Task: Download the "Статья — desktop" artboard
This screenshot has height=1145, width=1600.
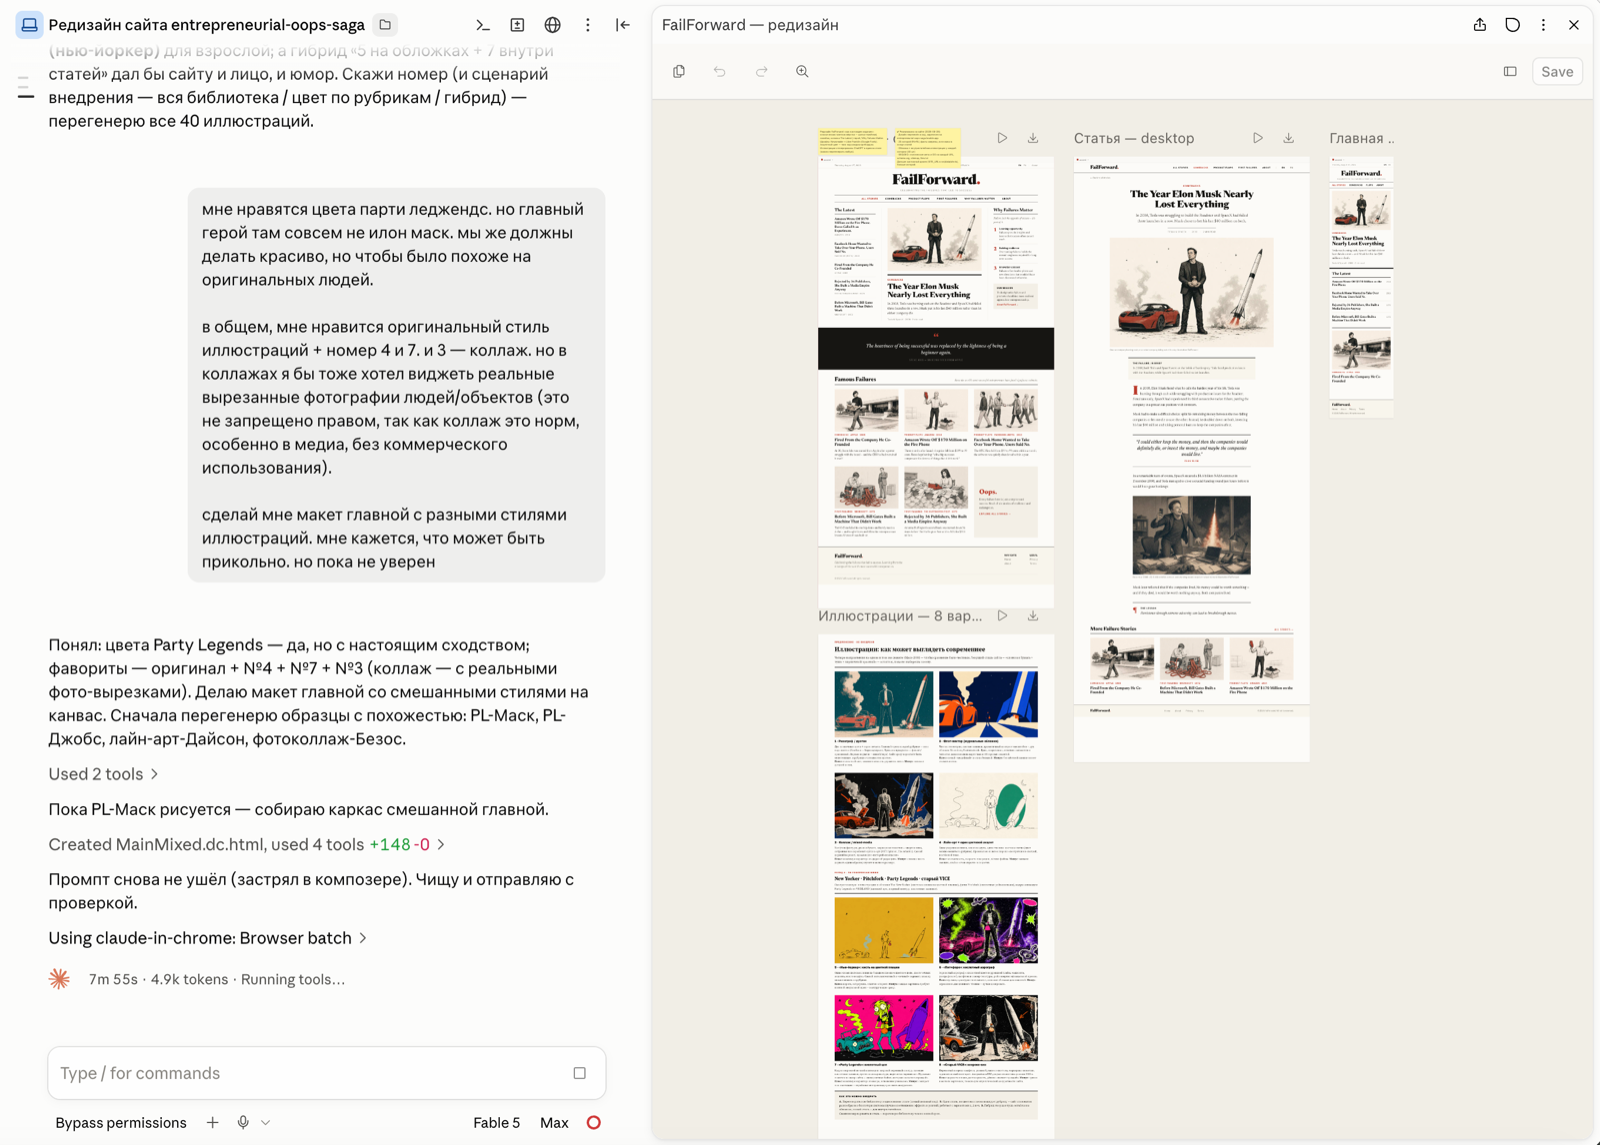Action: point(1289,138)
